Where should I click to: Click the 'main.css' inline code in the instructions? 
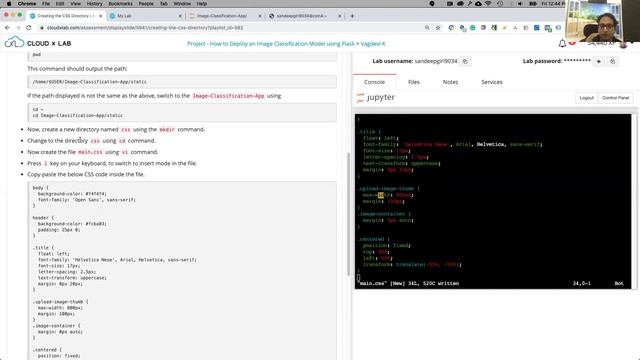pos(90,152)
